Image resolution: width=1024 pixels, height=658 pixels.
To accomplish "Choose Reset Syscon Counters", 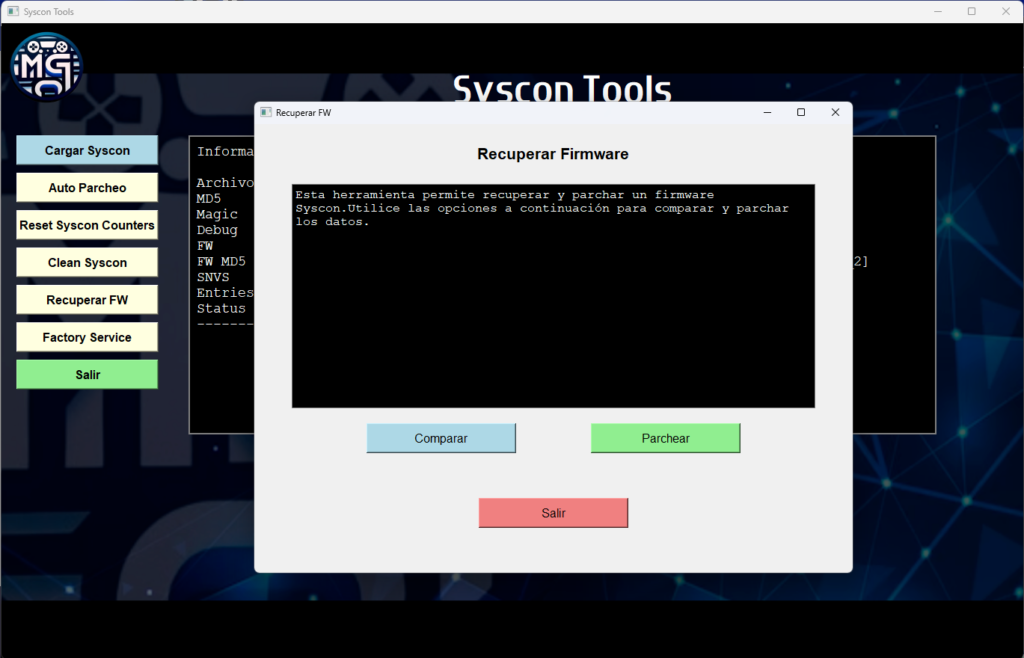I will coord(87,225).
